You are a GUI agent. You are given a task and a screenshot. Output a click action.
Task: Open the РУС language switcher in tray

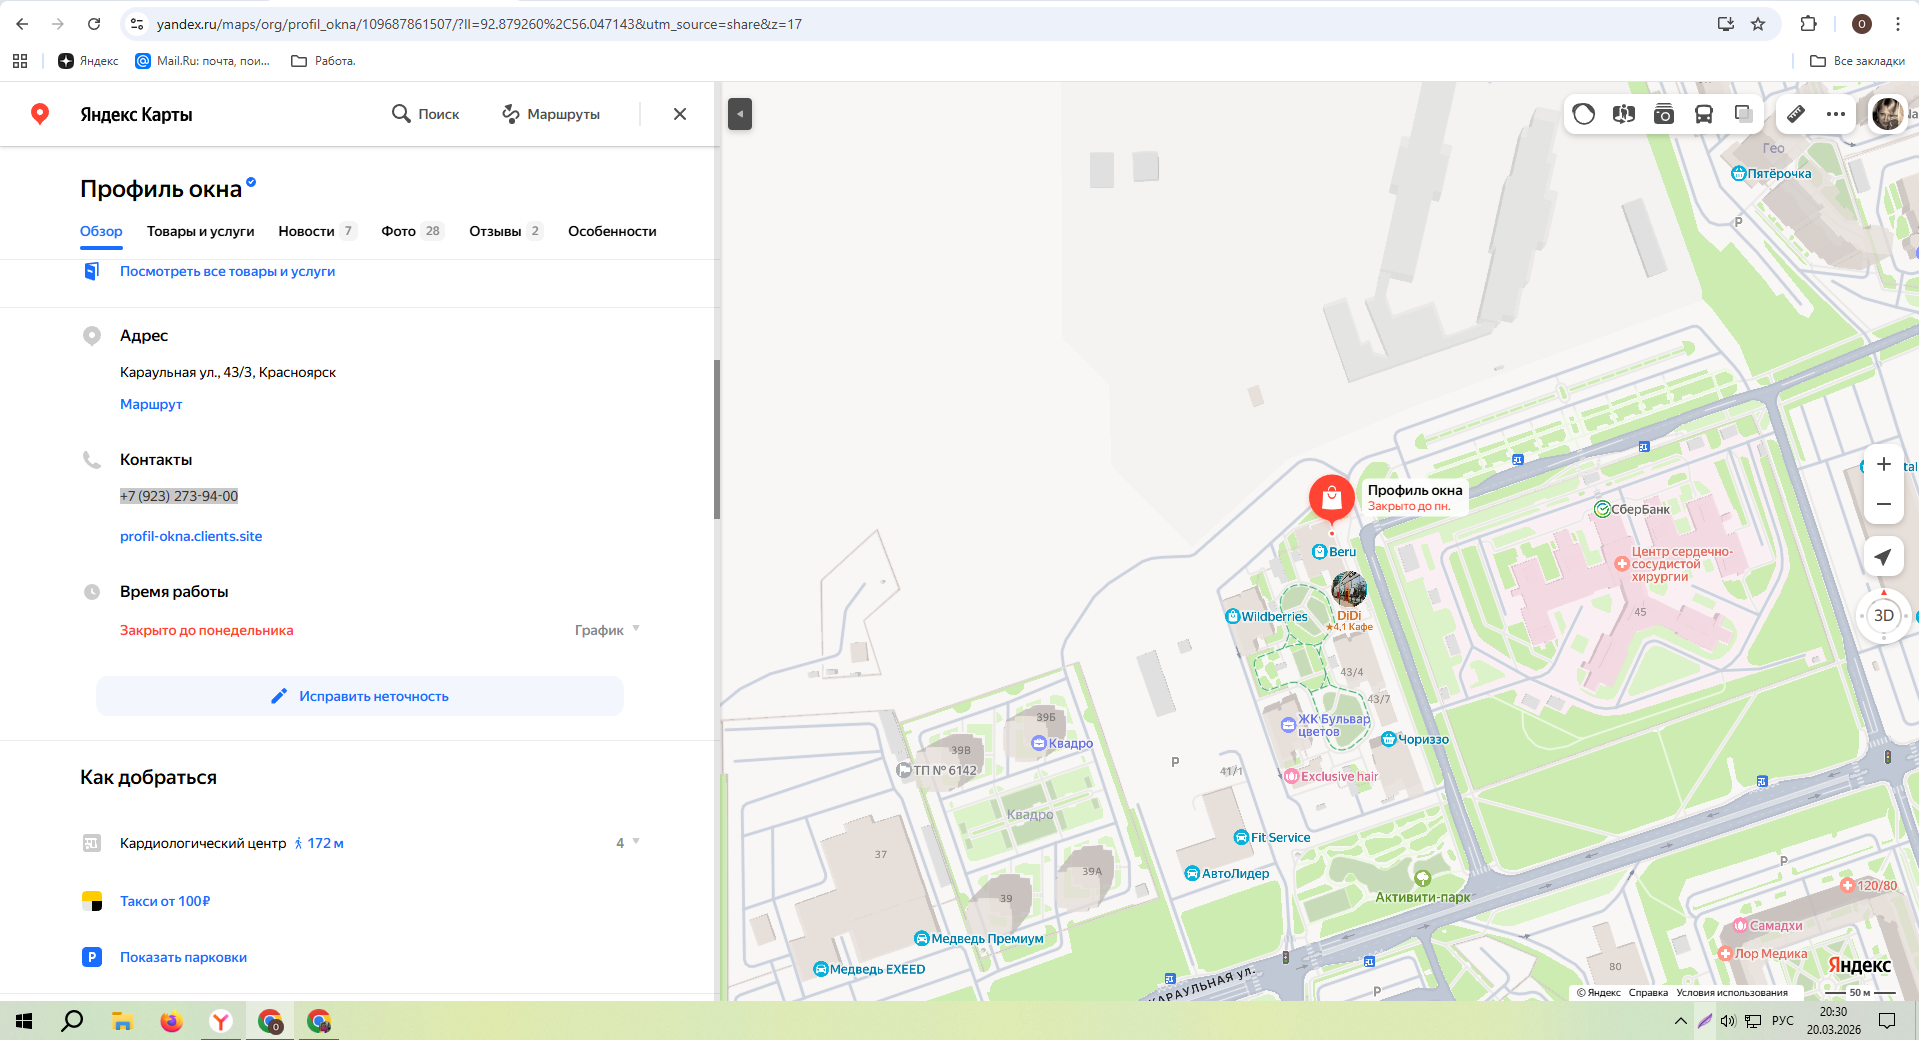tap(1783, 1021)
